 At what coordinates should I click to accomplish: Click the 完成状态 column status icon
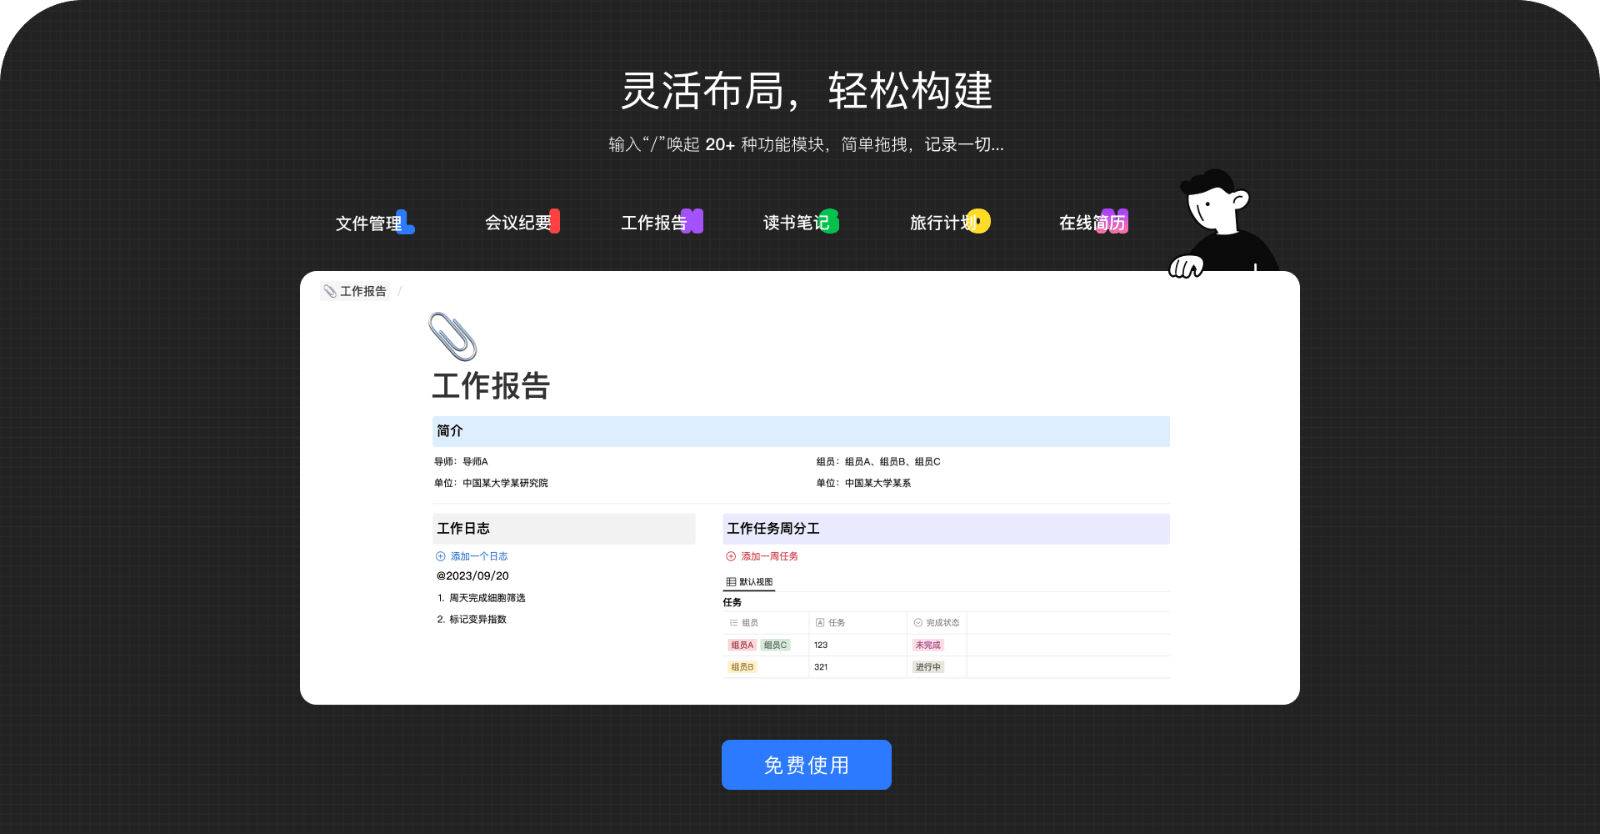point(918,623)
